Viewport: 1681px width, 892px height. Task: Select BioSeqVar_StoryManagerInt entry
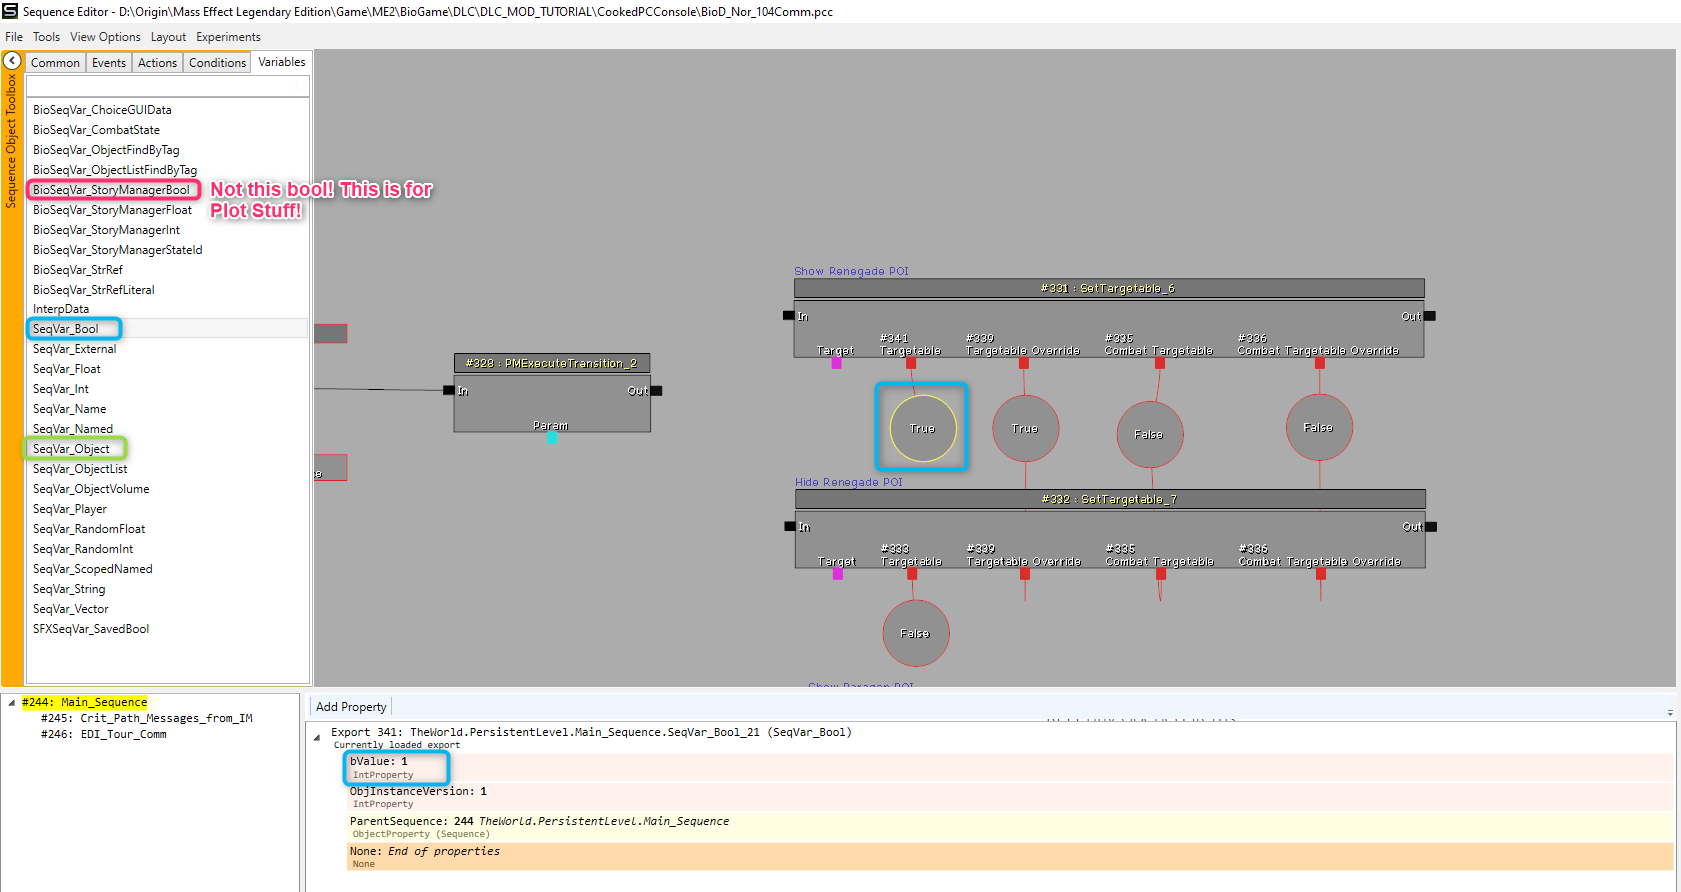click(x=106, y=230)
